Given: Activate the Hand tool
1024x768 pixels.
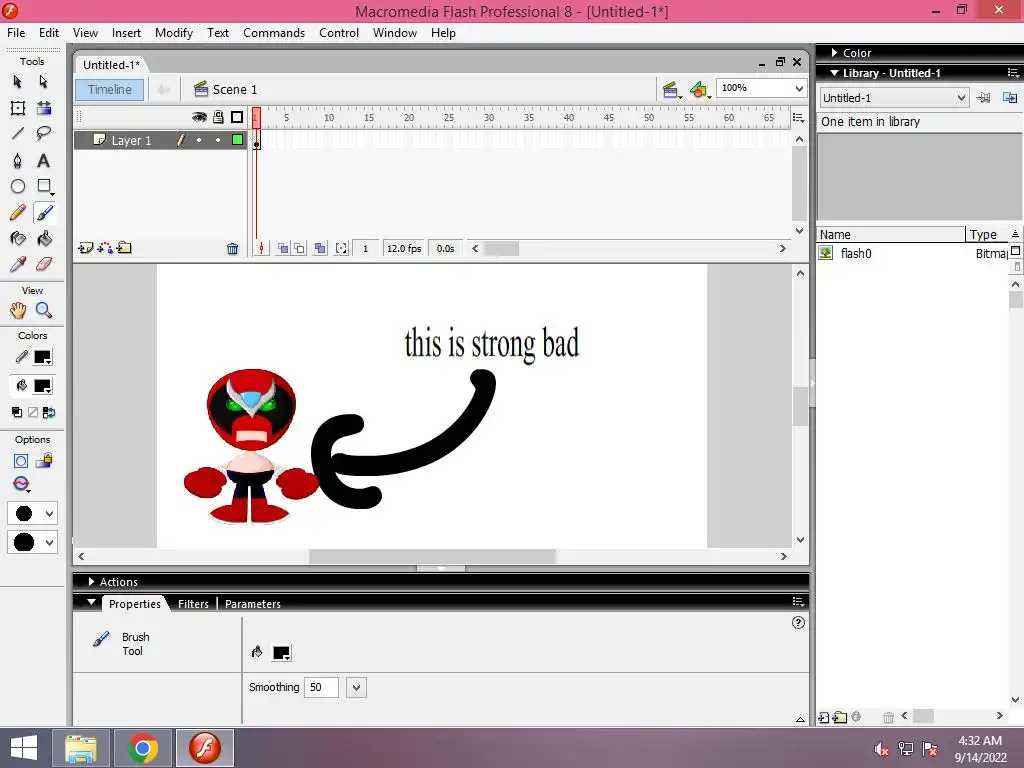Looking at the screenshot, I should click(18, 310).
